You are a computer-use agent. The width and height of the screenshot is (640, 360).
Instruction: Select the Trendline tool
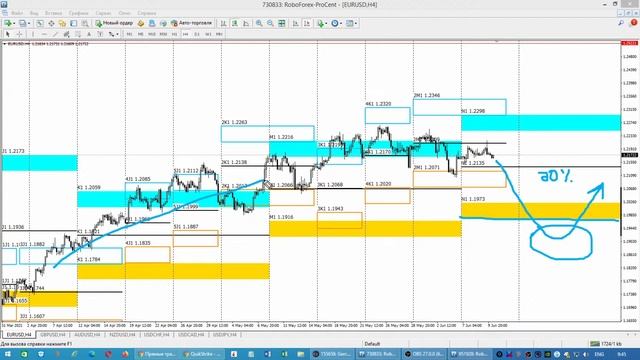coord(56,34)
